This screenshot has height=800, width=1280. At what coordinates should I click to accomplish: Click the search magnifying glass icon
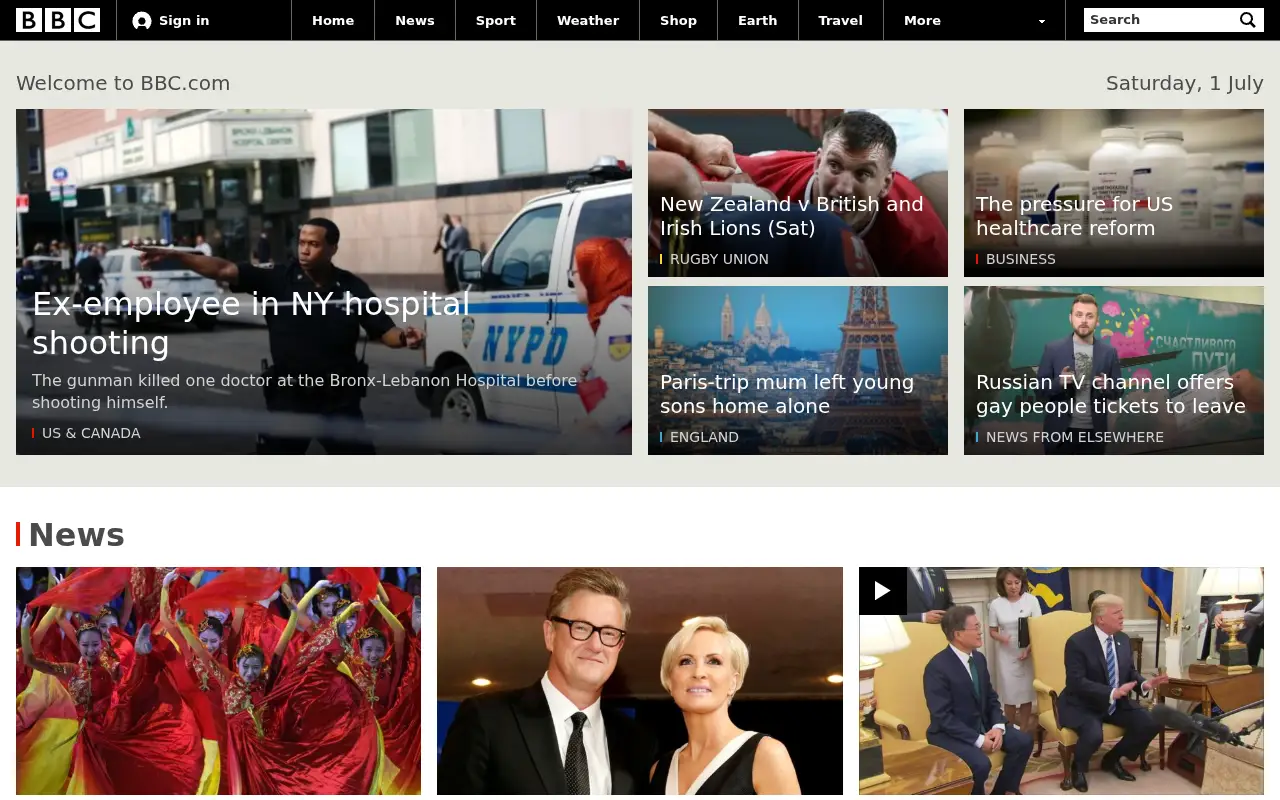coord(1248,20)
